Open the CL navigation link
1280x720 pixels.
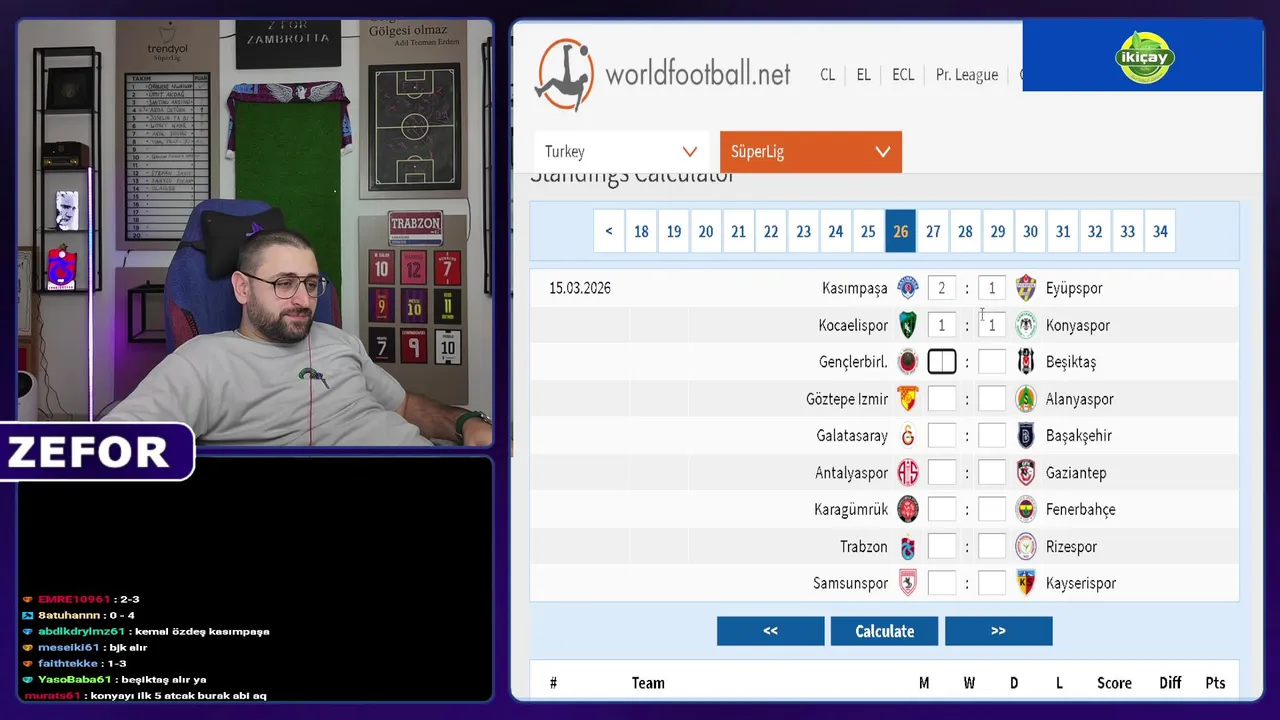827,75
